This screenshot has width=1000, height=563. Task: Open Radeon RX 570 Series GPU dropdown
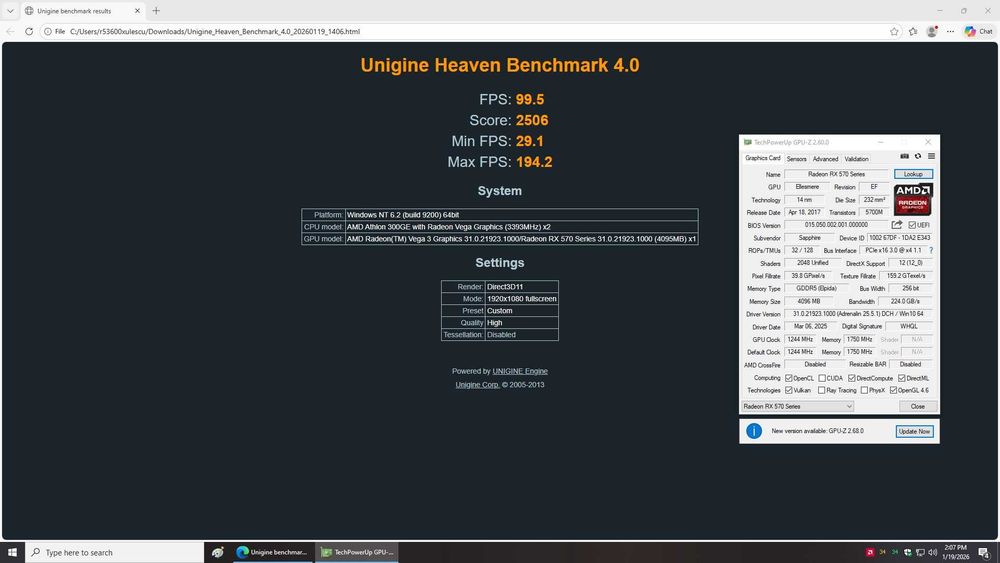click(797, 406)
